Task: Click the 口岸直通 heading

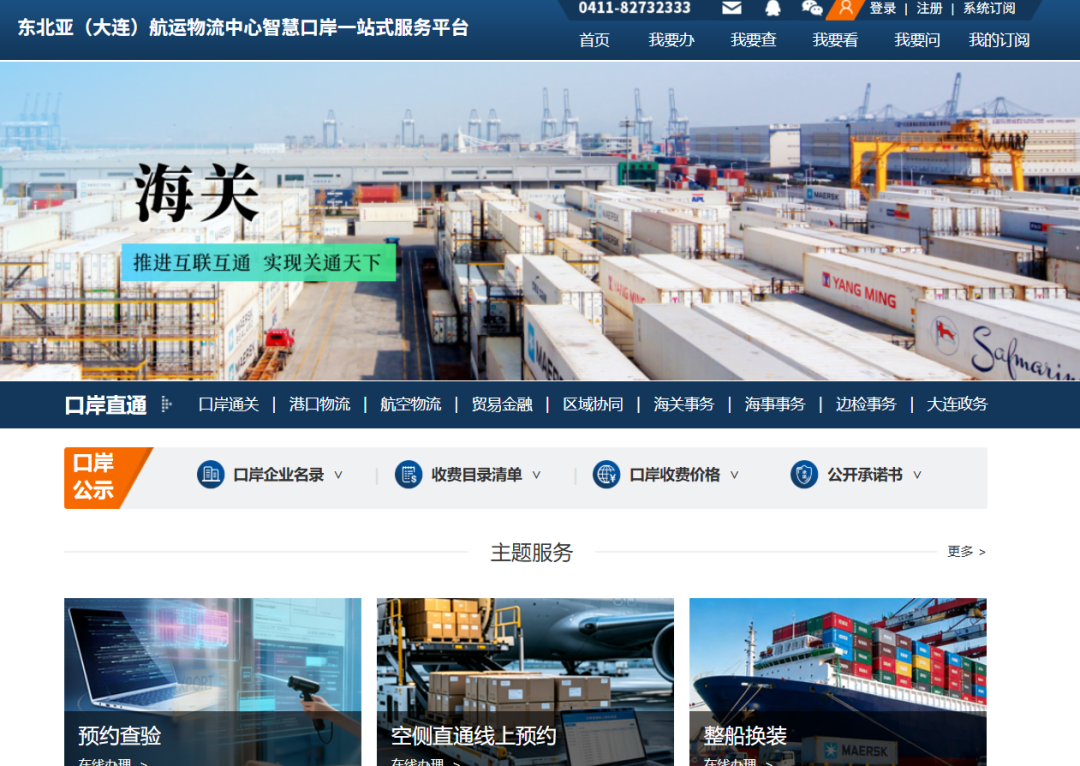Action: click(x=105, y=405)
